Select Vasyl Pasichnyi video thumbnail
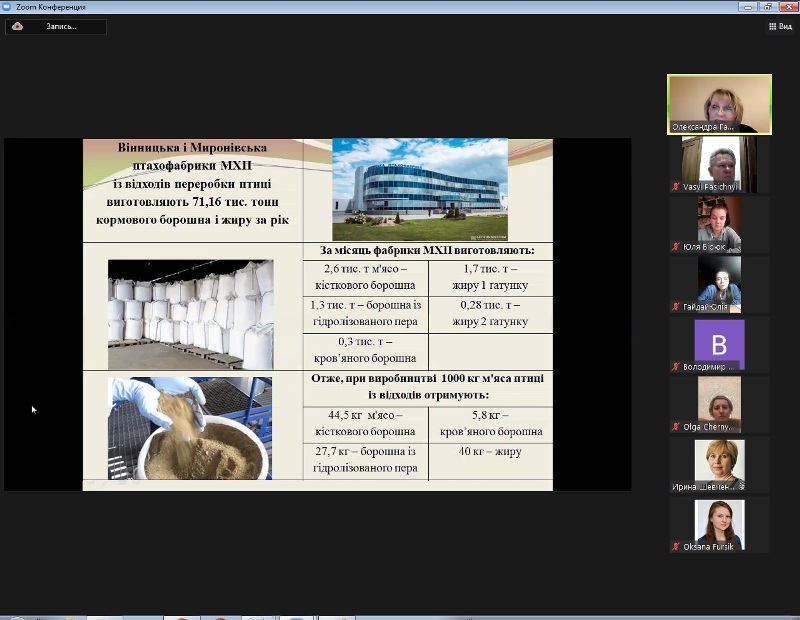800x620 pixels. [719, 164]
